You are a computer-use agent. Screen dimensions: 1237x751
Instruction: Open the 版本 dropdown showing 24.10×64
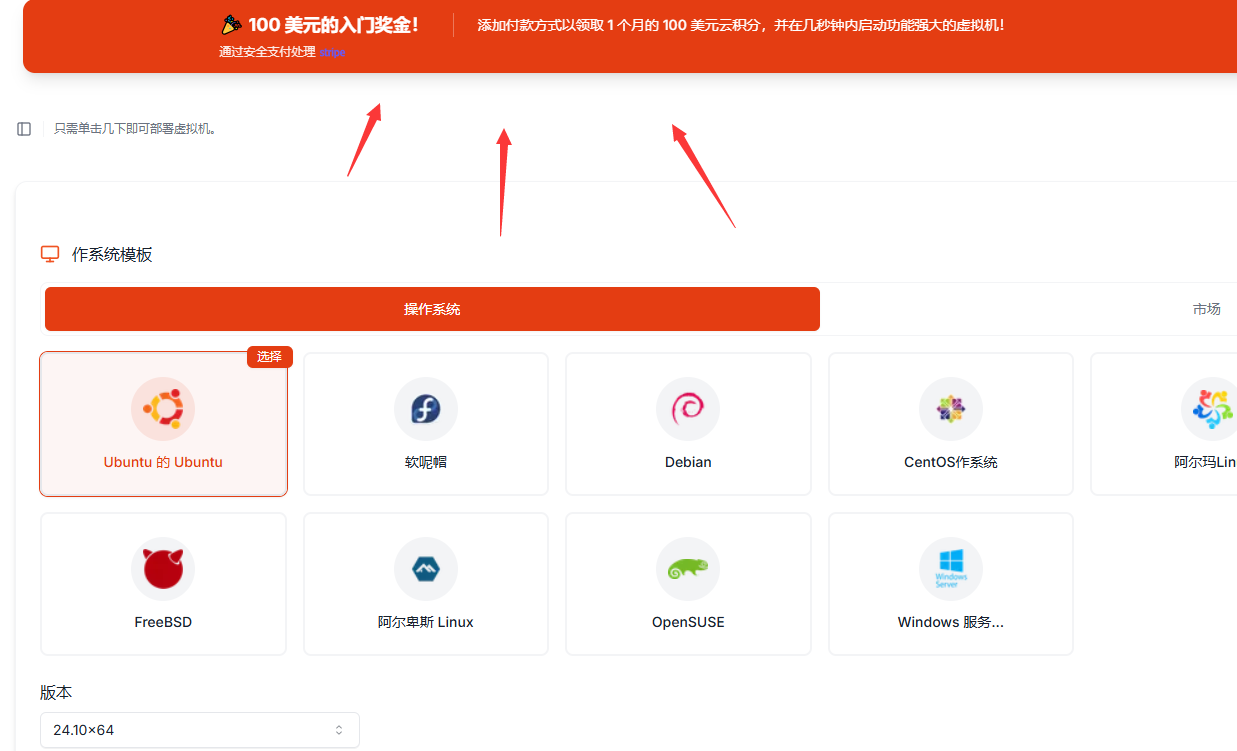[x=199, y=730]
